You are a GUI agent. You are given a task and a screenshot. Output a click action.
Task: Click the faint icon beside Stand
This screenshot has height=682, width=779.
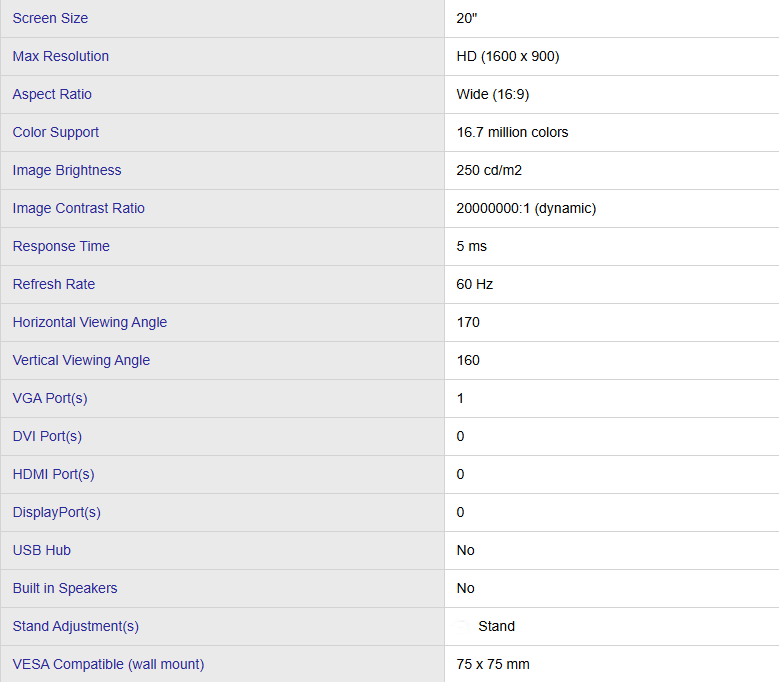464,626
